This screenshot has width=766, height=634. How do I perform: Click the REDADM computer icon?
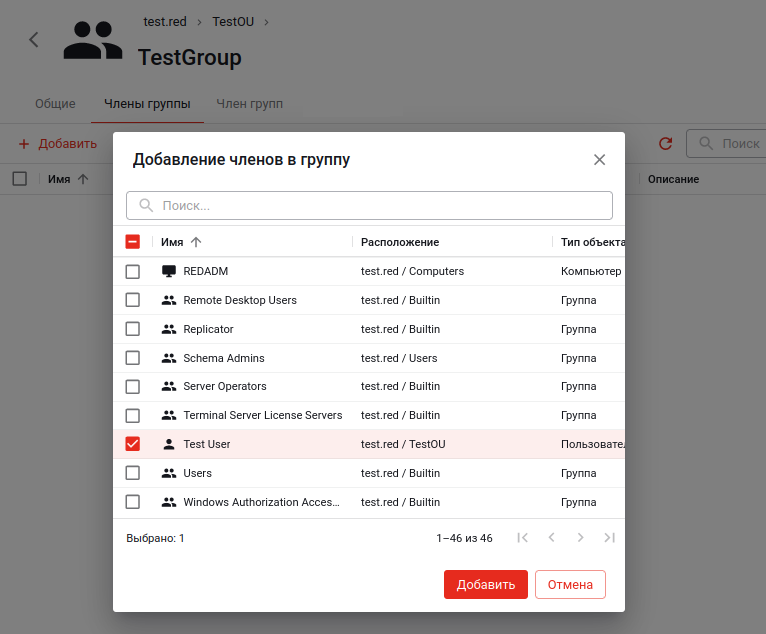point(168,271)
